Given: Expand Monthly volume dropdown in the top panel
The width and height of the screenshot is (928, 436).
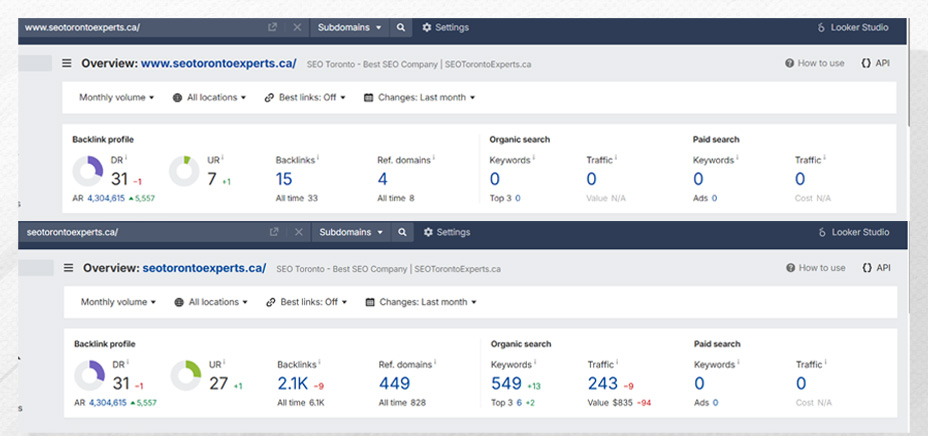Looking at the screenshot, I should pyautogui.click(x=117, y=98).
